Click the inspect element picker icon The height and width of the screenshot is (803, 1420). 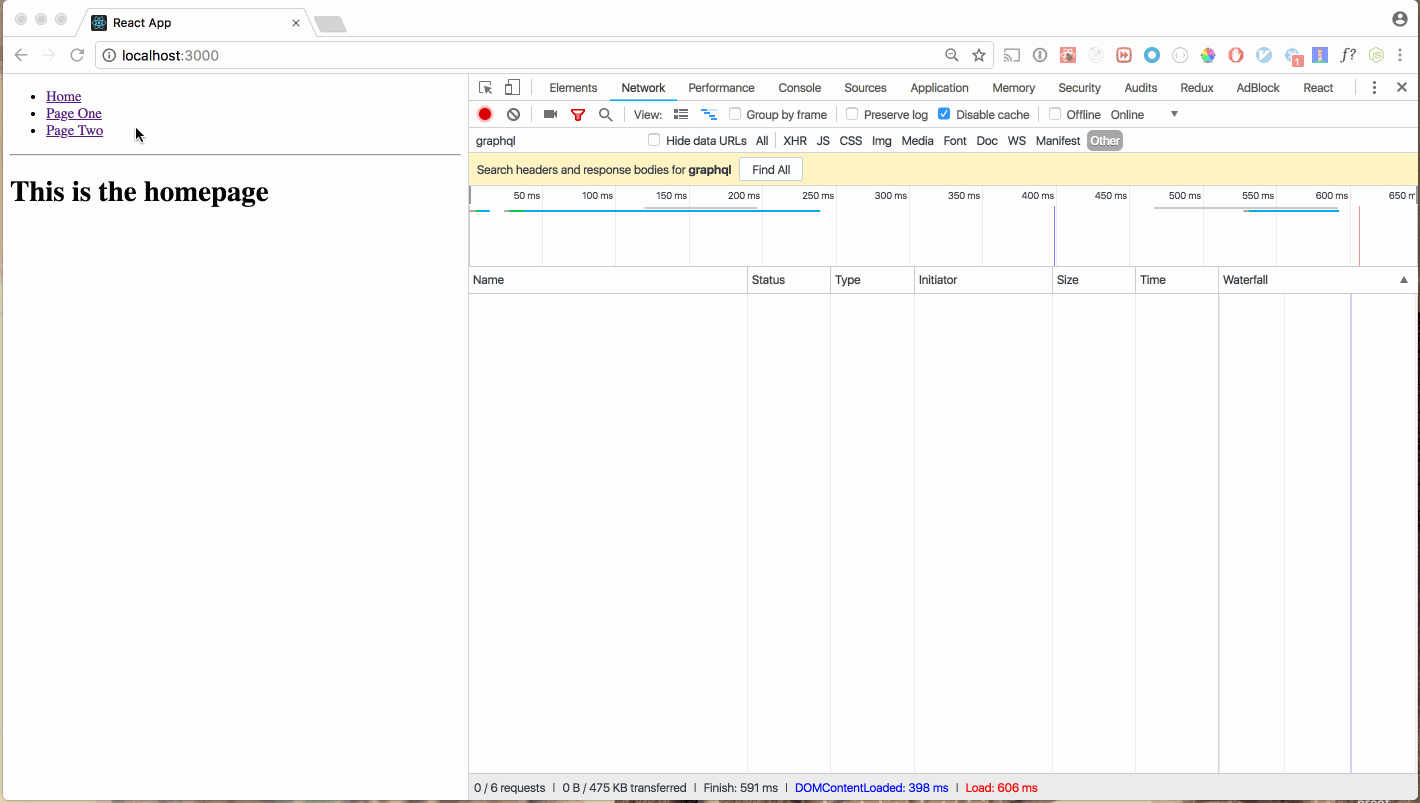[485, 88]
